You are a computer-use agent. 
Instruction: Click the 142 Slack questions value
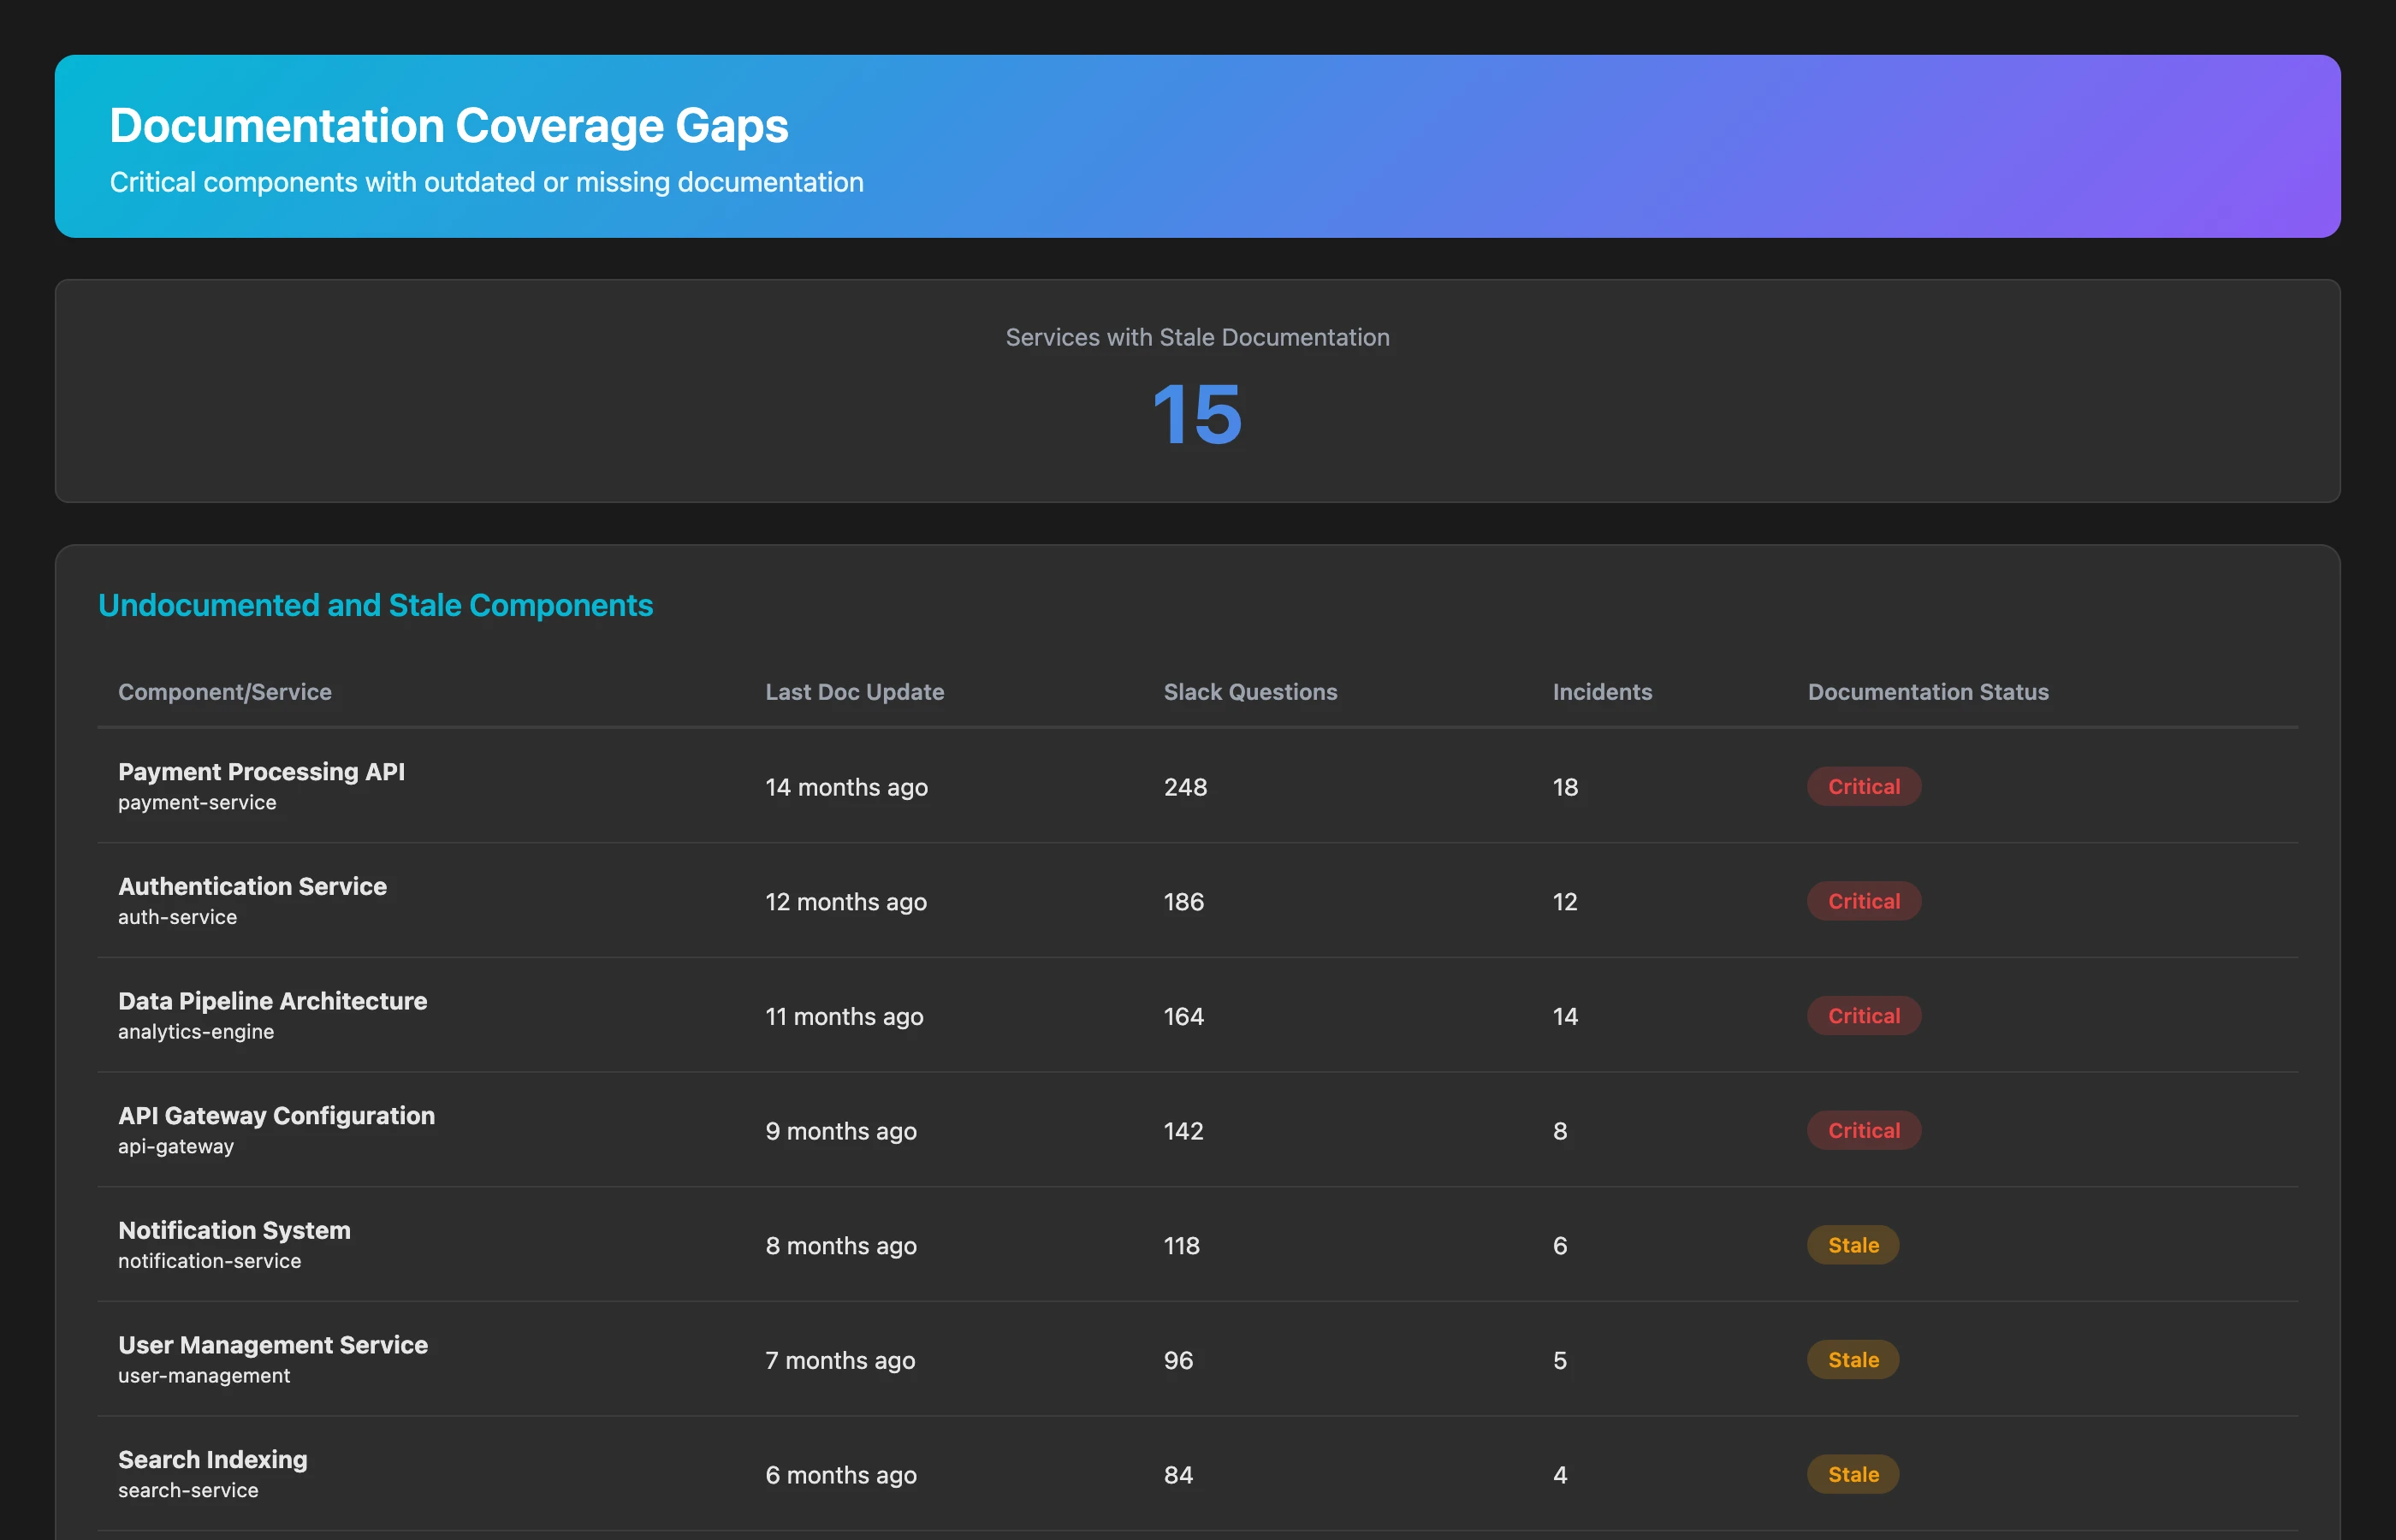coord(1184,1131)
